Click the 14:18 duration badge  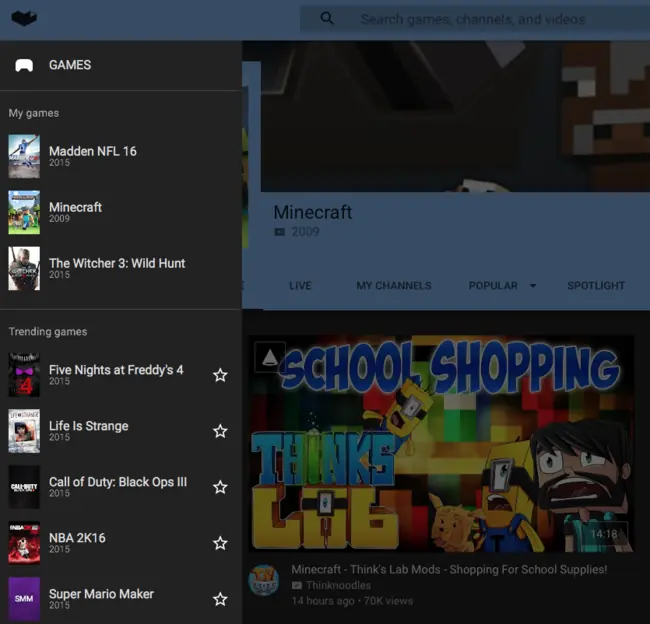(x=604, y=534)
